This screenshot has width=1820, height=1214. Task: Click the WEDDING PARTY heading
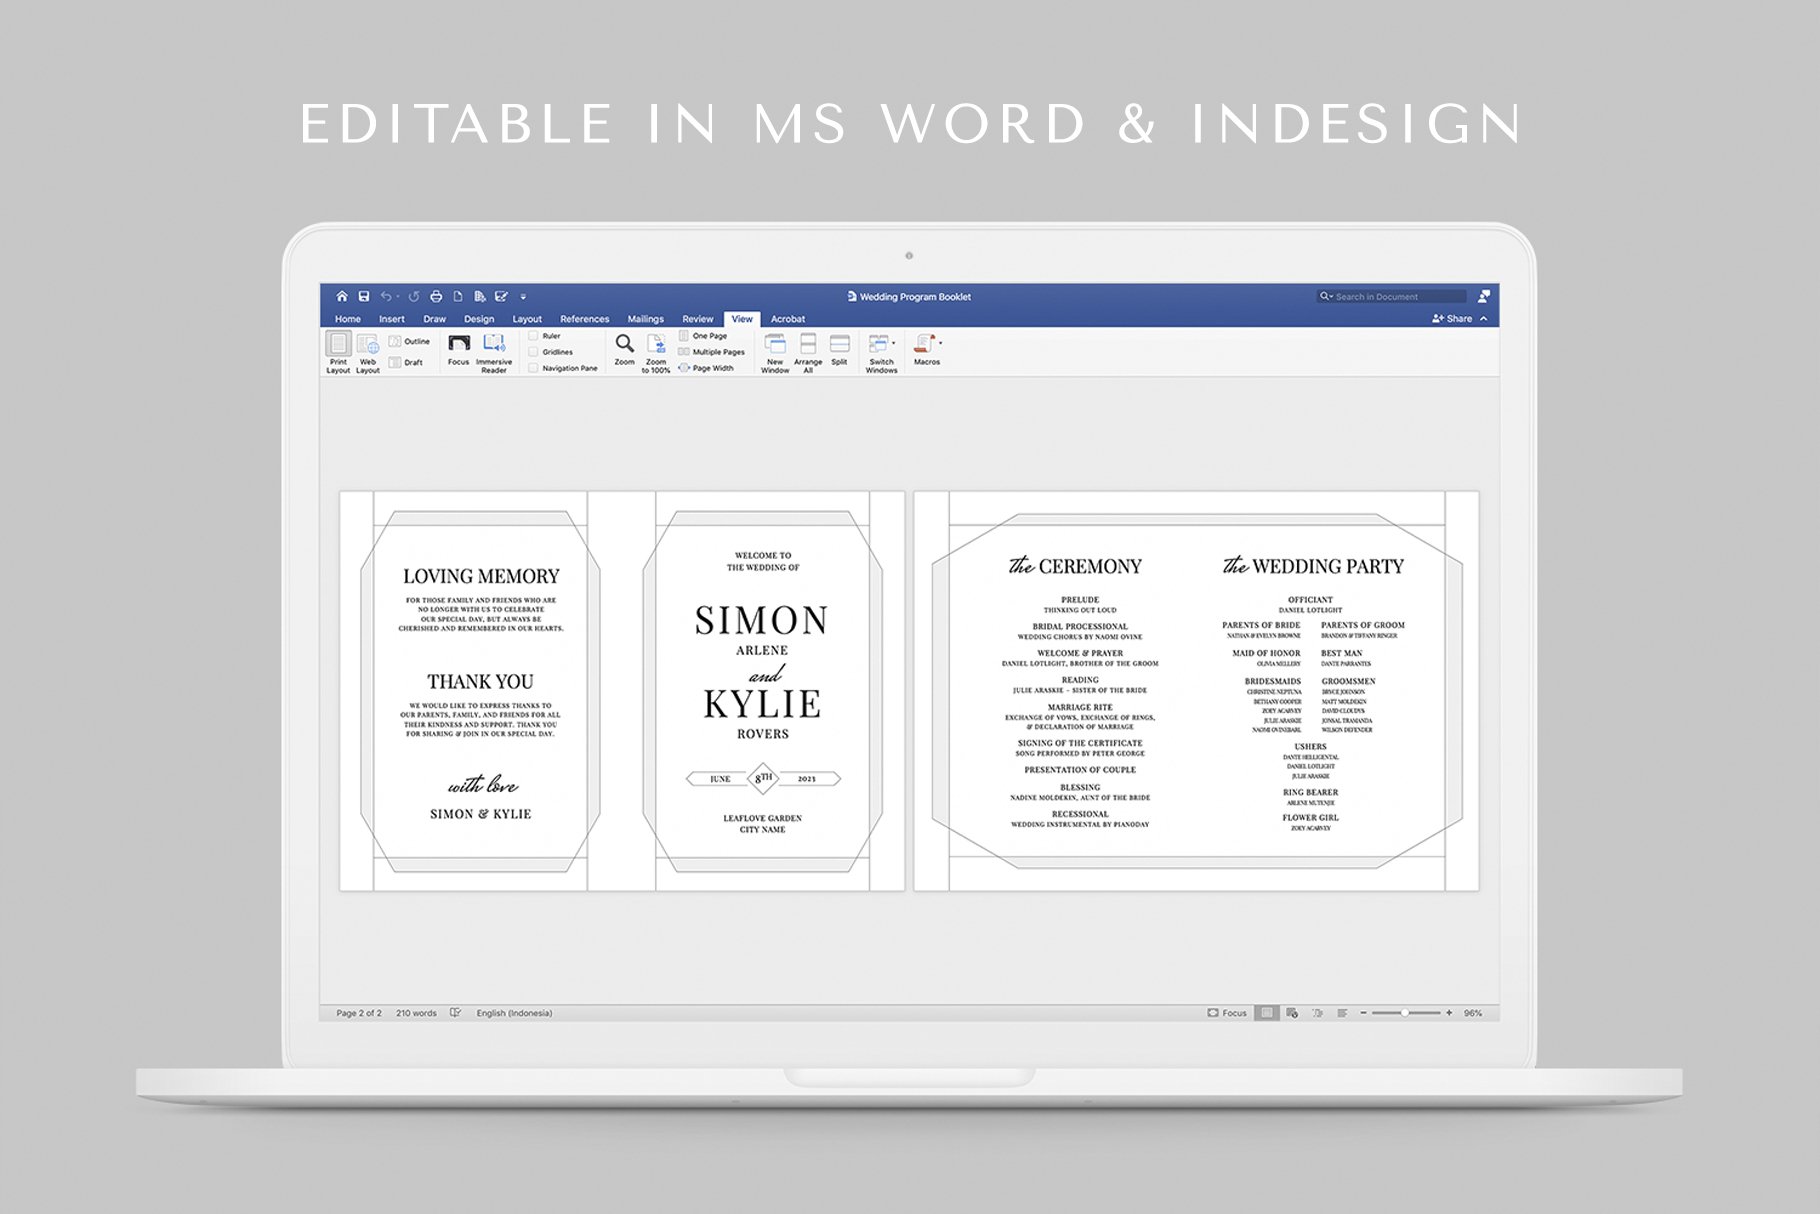(1328, 566)
